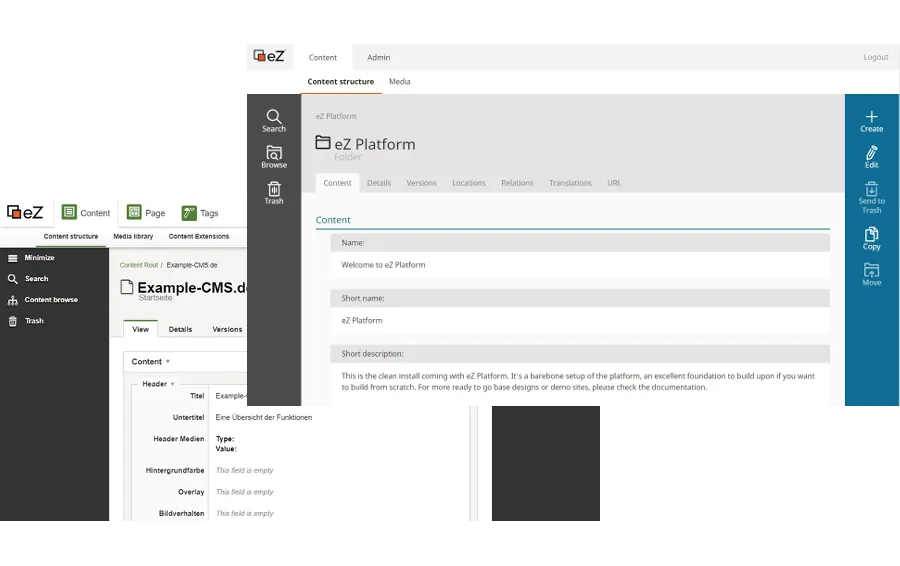This screenshot has height=566, width=900.
Task: Click the Create plus icon
Action: pyautogui.click(x=871, y=117)
